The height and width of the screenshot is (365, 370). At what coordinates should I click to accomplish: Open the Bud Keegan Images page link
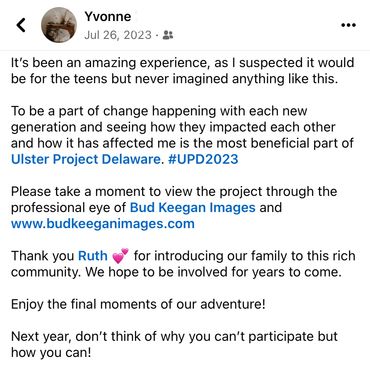(193, 208)
